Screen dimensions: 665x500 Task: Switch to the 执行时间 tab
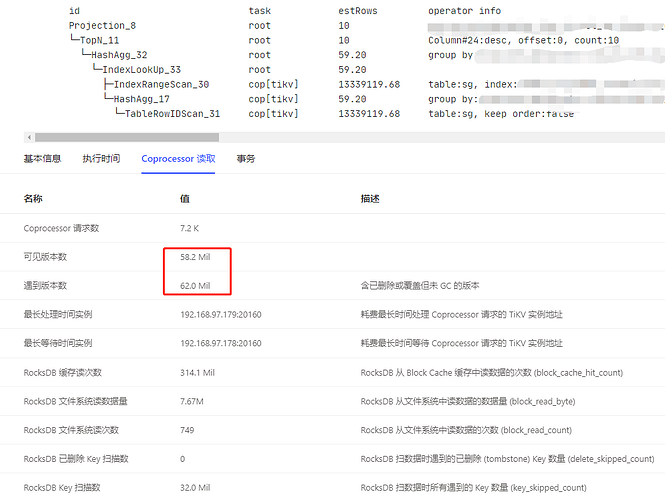(101, 159)
